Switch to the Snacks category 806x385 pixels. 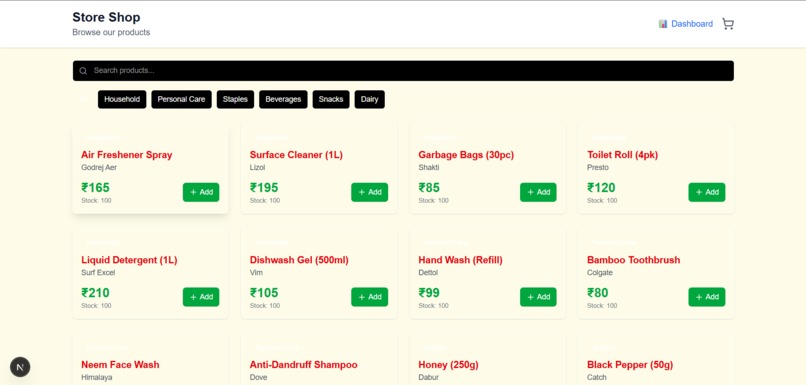(x=331, y=99)
